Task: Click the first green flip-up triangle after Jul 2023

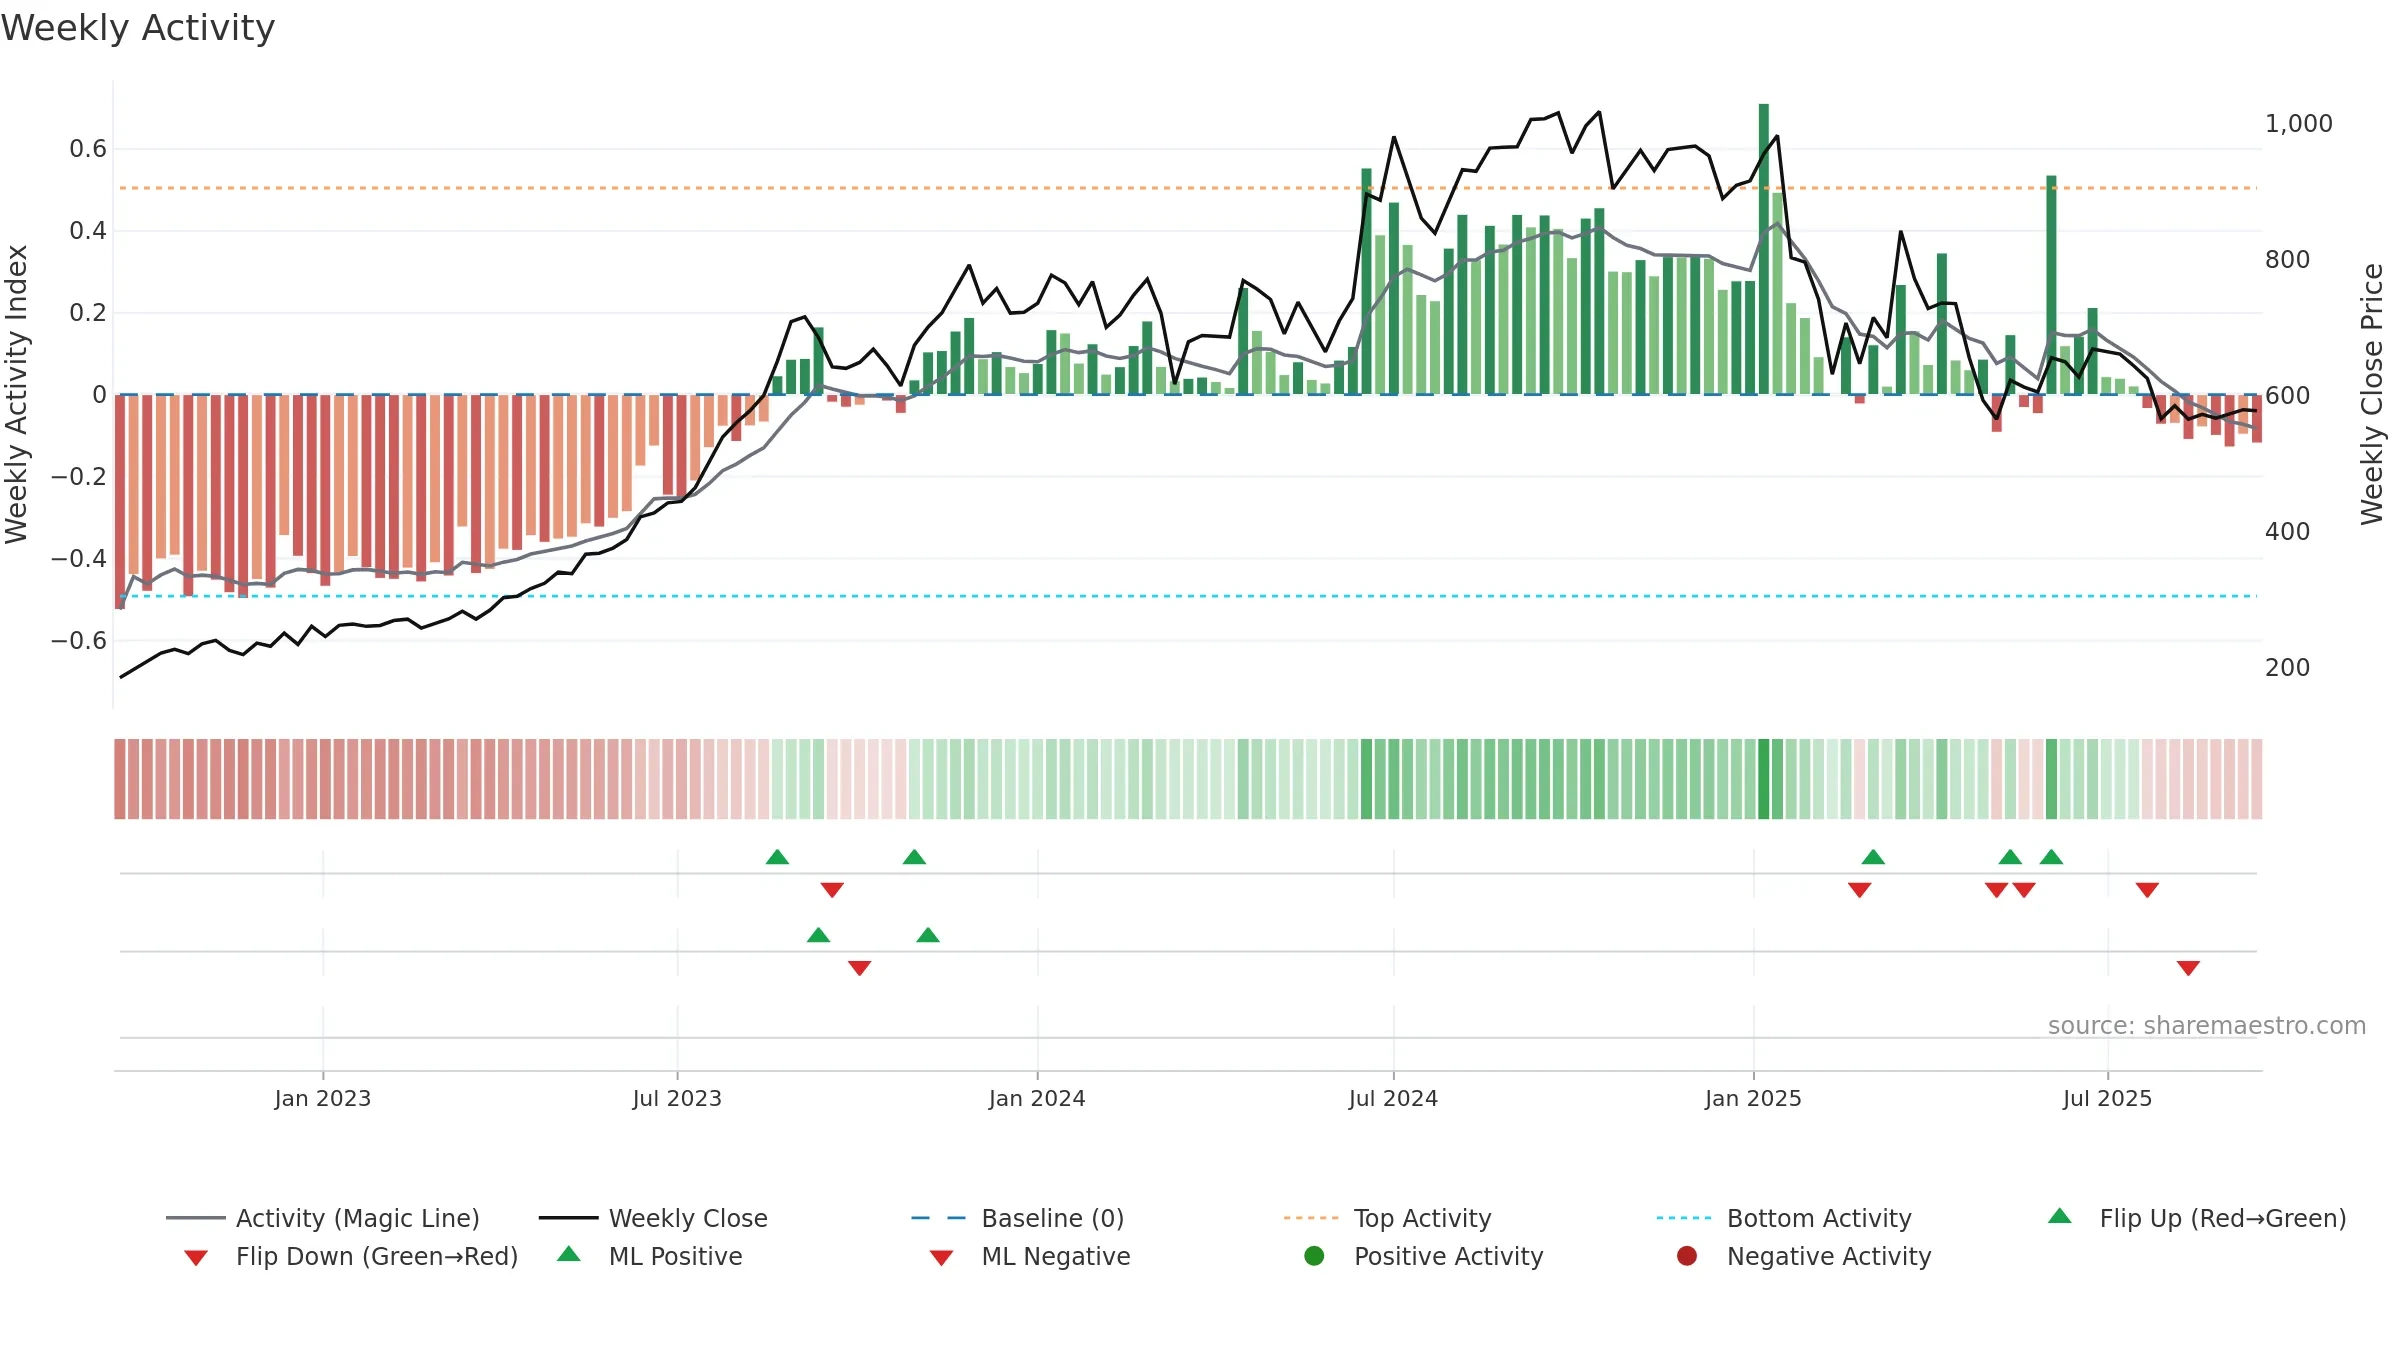Action: [777, 857]
